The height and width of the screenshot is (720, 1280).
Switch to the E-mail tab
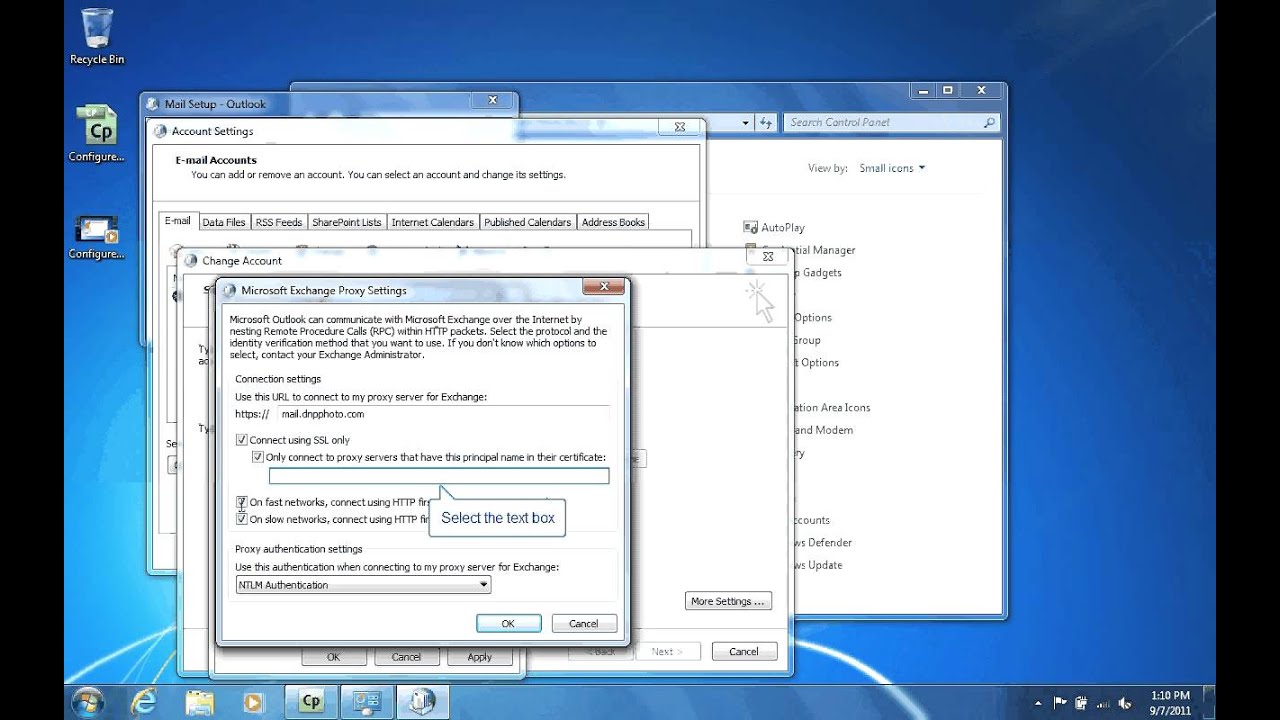177,221
